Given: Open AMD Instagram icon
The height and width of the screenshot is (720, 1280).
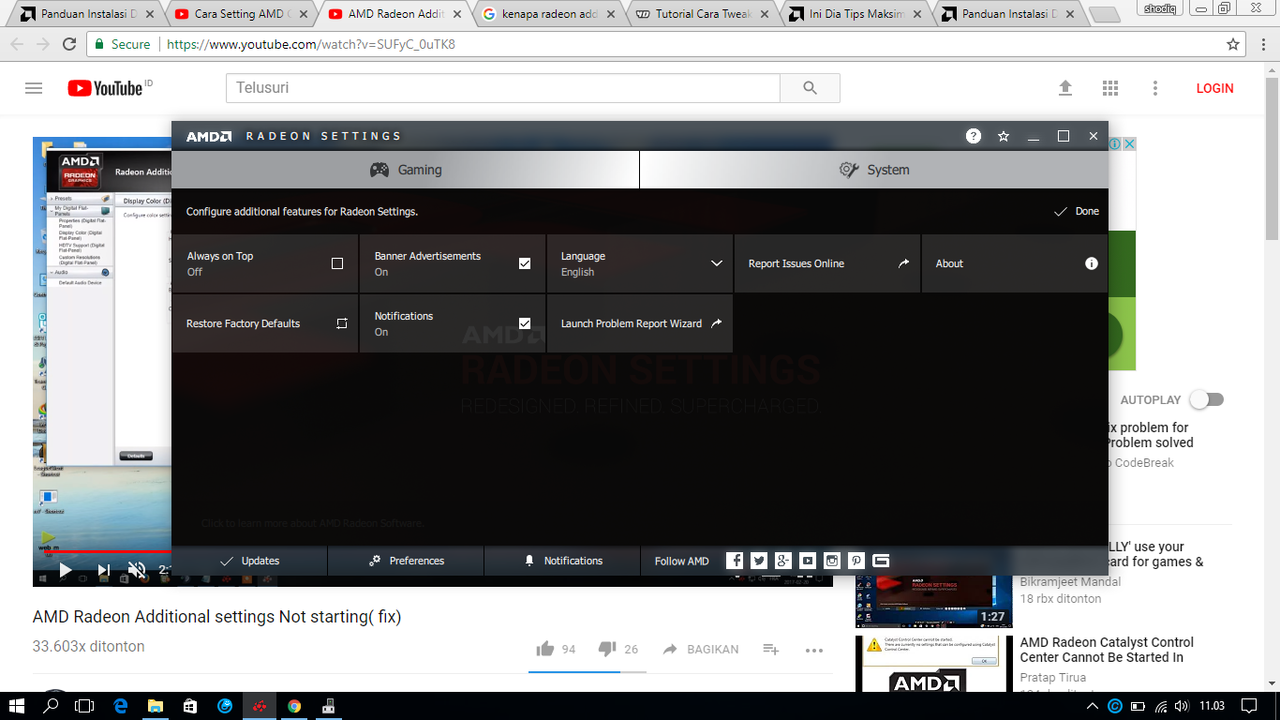Looking at the screenshot, I should pyautogui.click(x=832, y=561).
